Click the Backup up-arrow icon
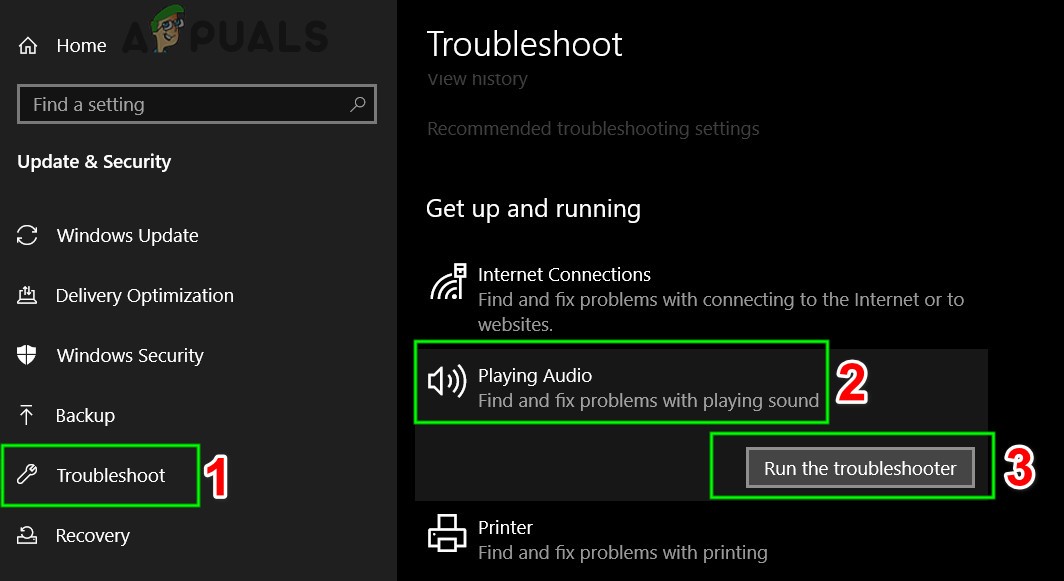The height and width of the screenshot is (581, 1064). coord(30,415)
